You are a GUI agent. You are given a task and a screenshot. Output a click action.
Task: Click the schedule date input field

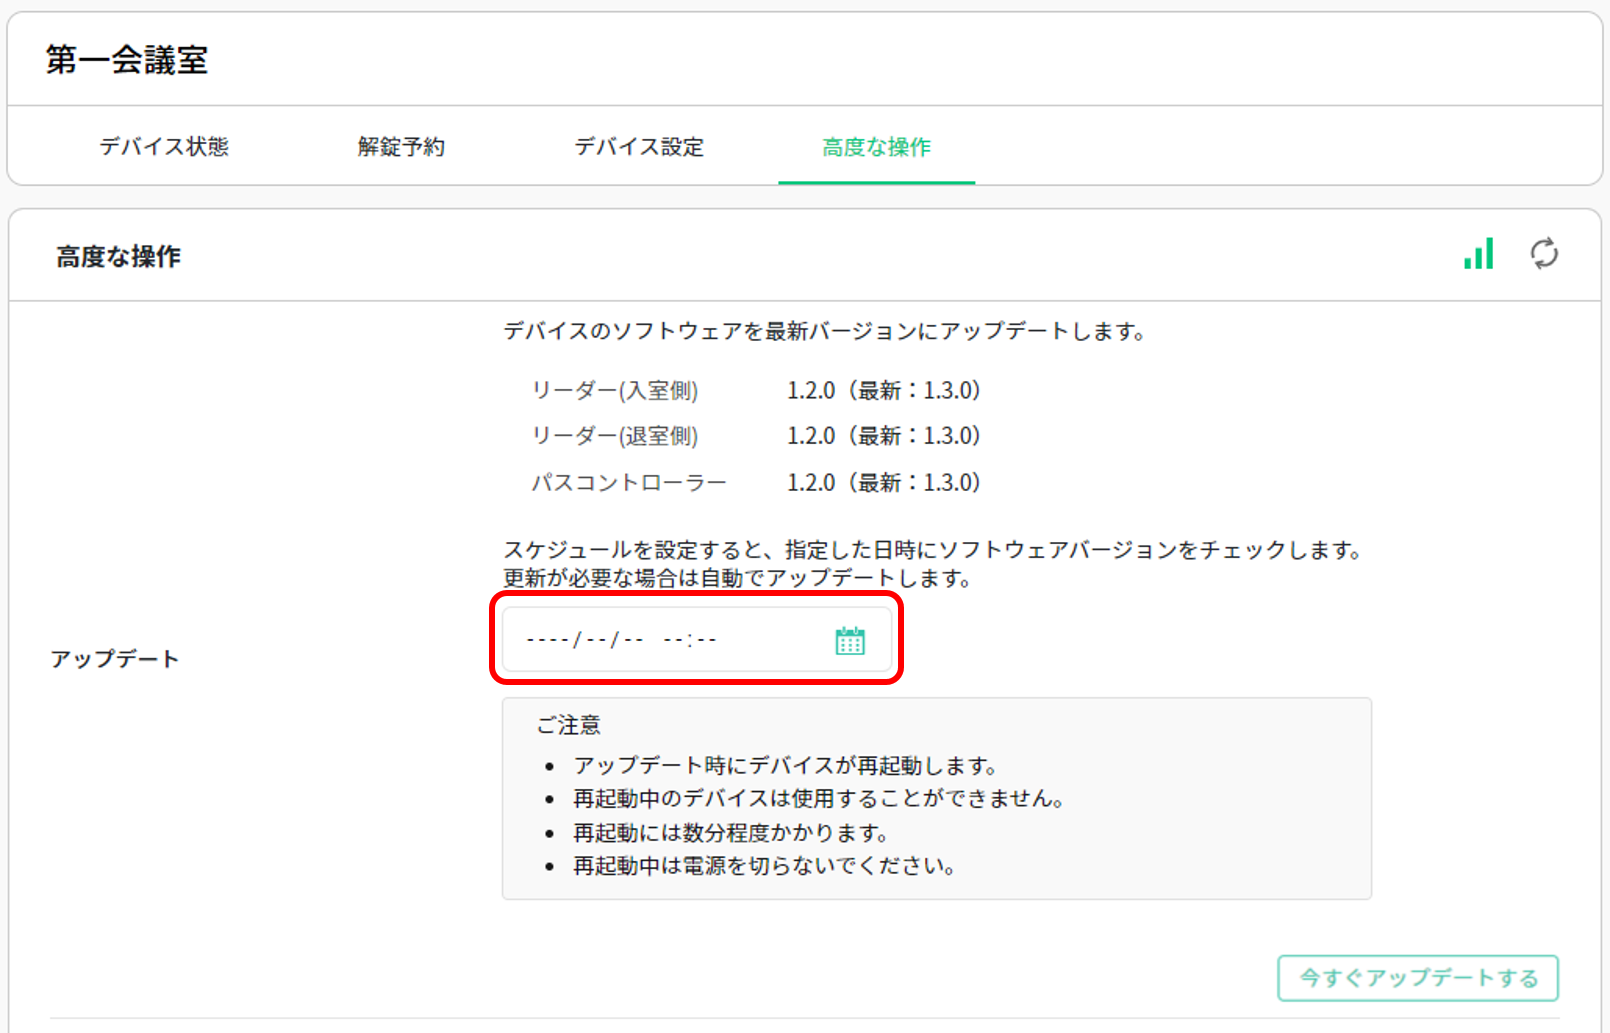(x=660, y=639)
